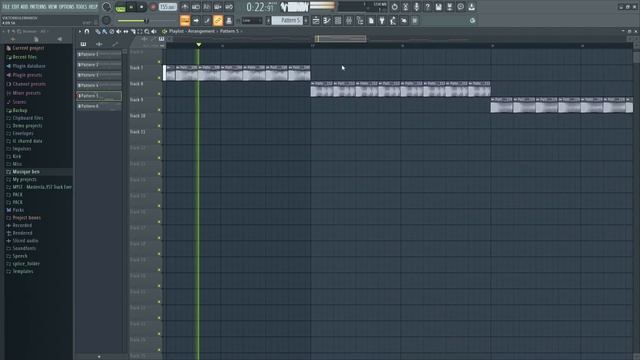
Task: Toggle the playlist magnet snap icon
Action: (87, 31)
